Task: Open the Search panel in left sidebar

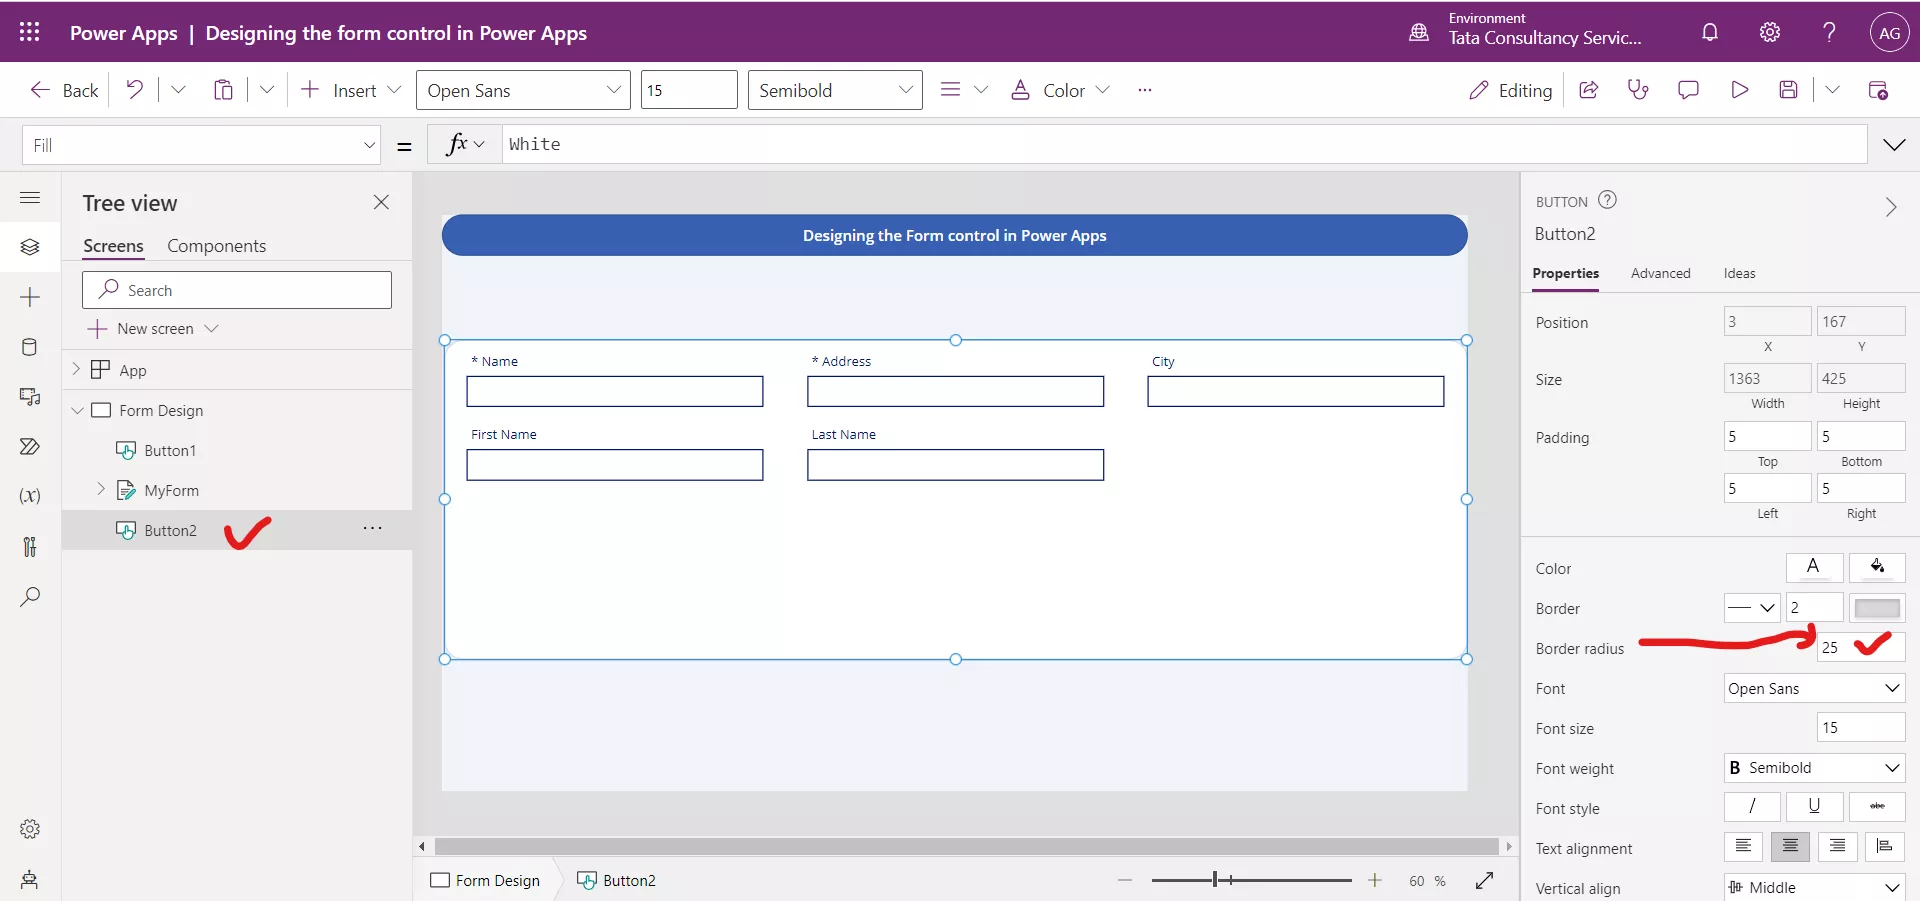Action: coord(30,597)
